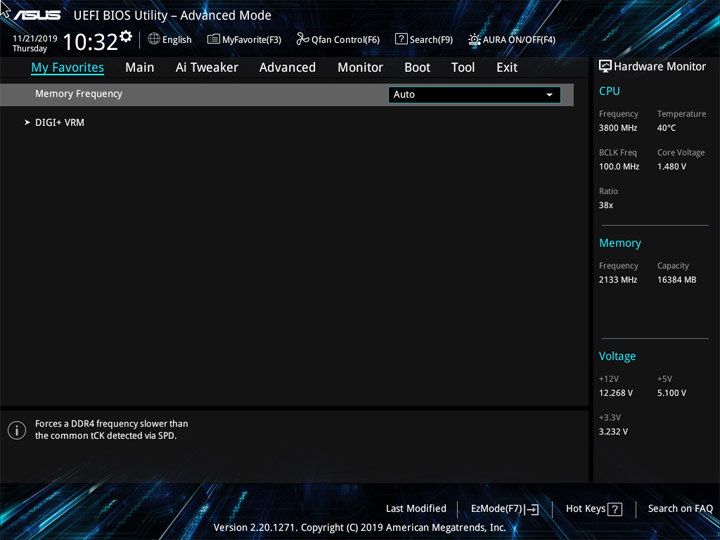Open Qfan Control fan icon
Screen dimensions: 720x540
(x=302, y=39)
